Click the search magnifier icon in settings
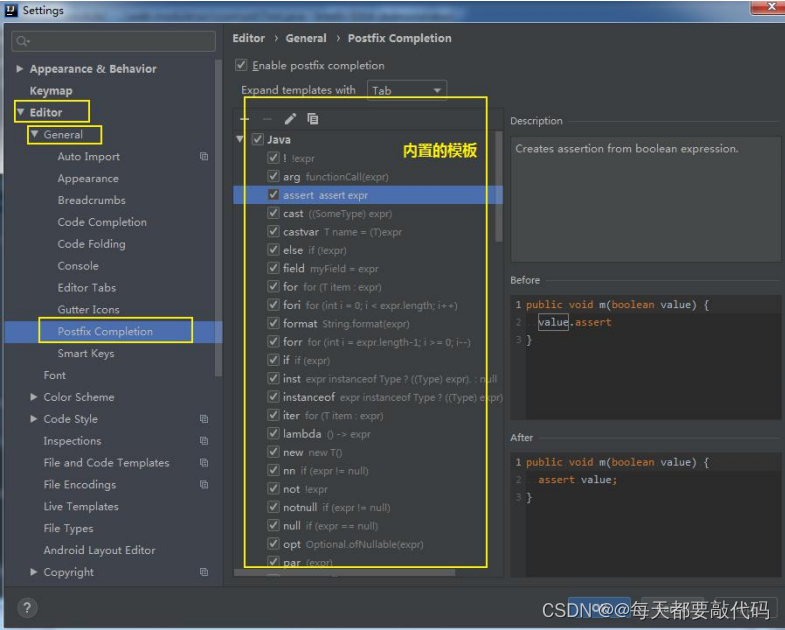Viewport: 785px width, 630px height. (x=22, y=41)
